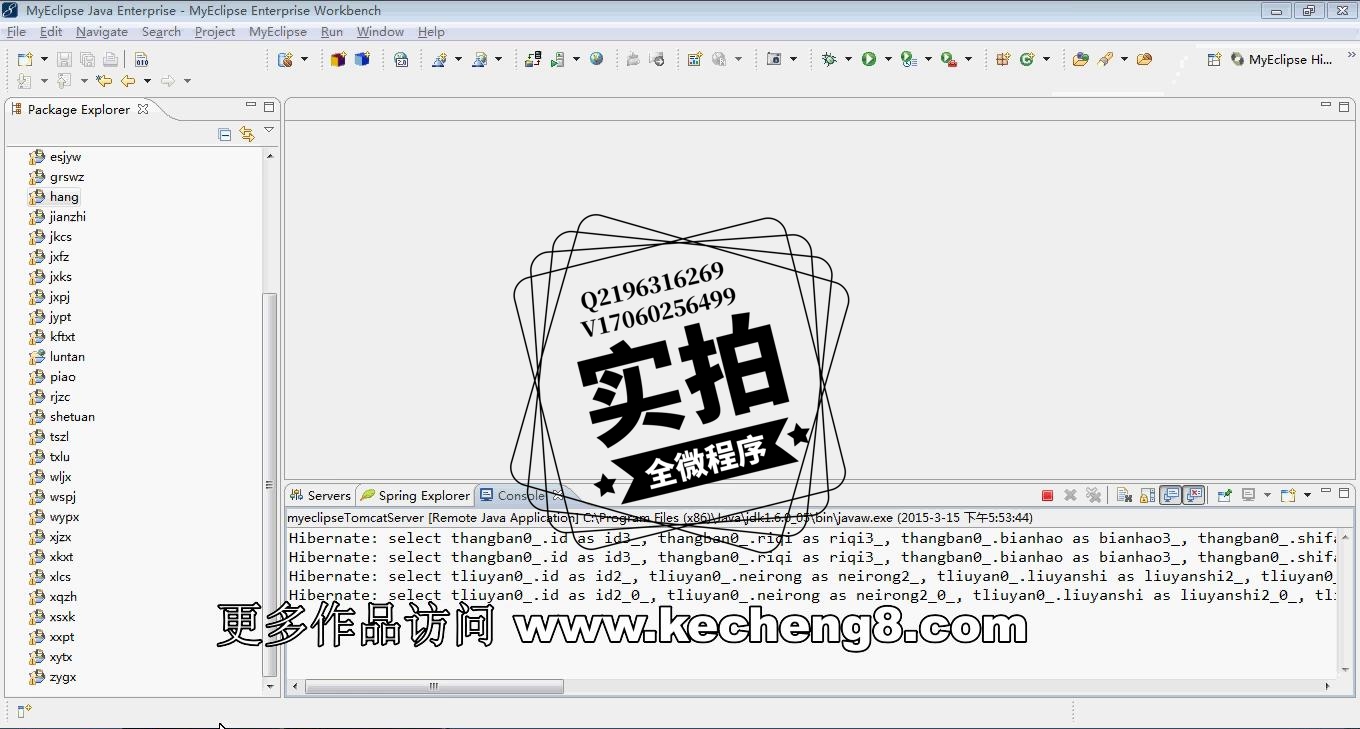
Task: Select the zygx project
Action: click(x=53, y=677)
